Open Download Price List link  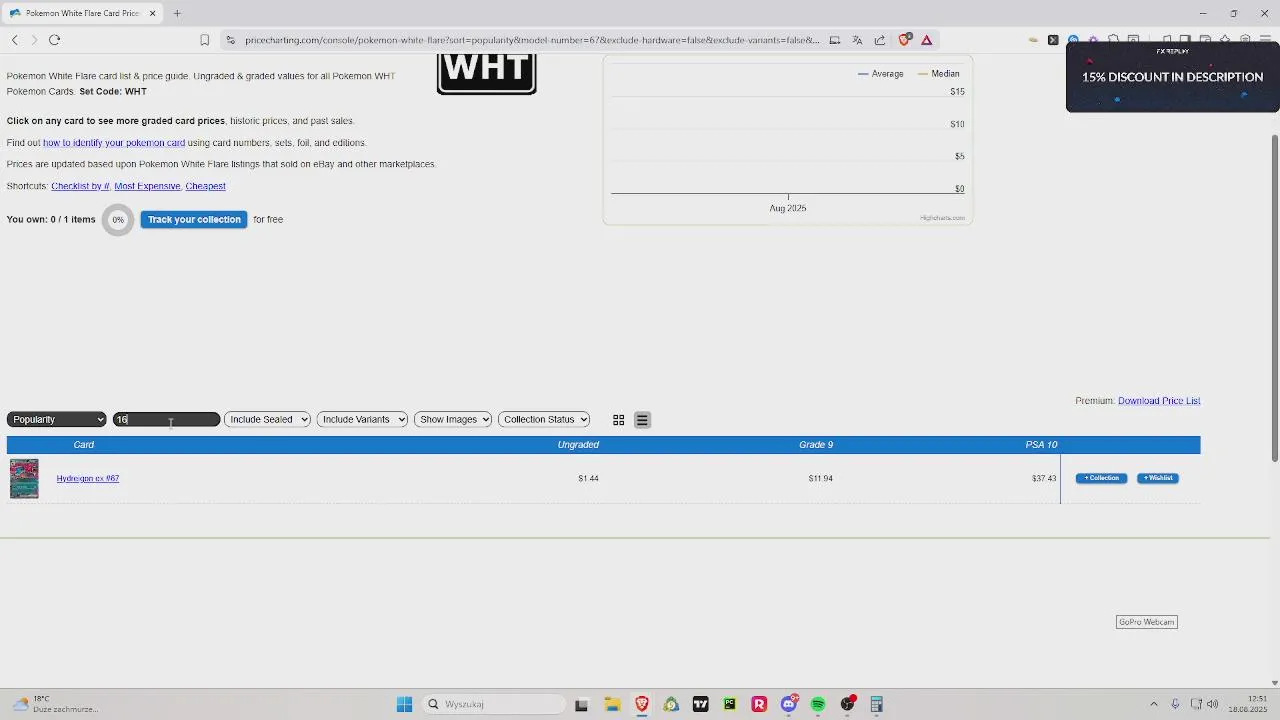(x=1159, y=401)
